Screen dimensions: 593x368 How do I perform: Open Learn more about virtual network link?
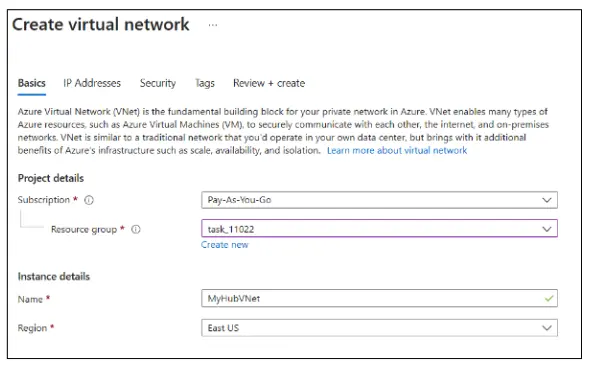397,151
